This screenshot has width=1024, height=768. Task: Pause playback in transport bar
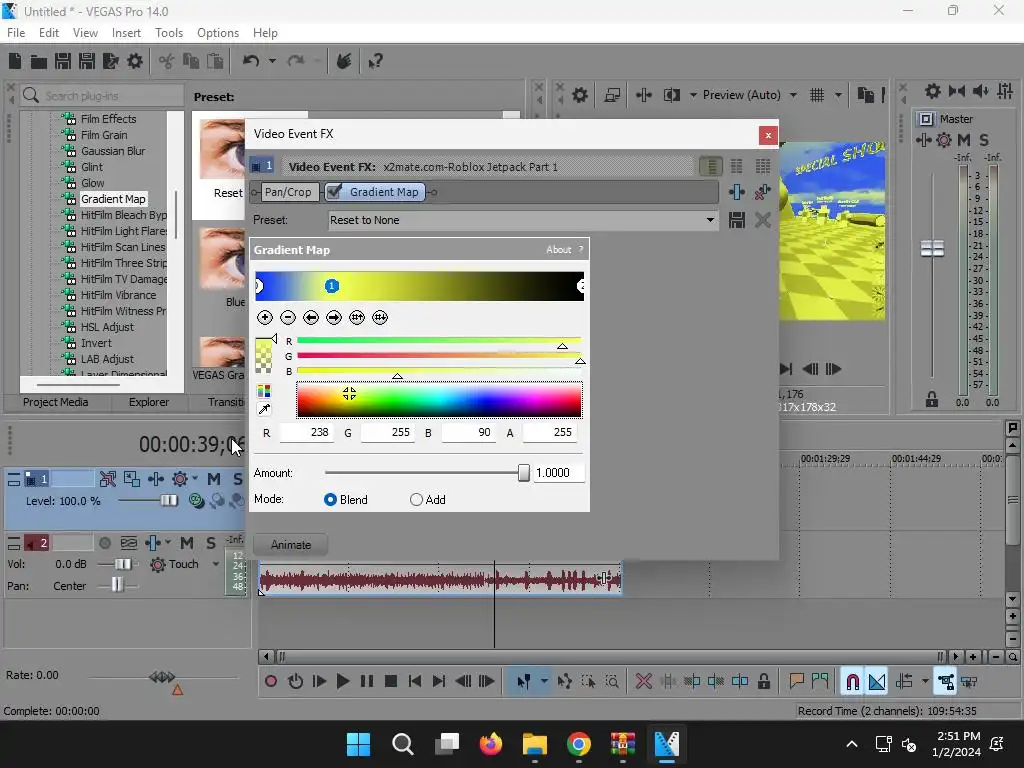coord(366,682)
